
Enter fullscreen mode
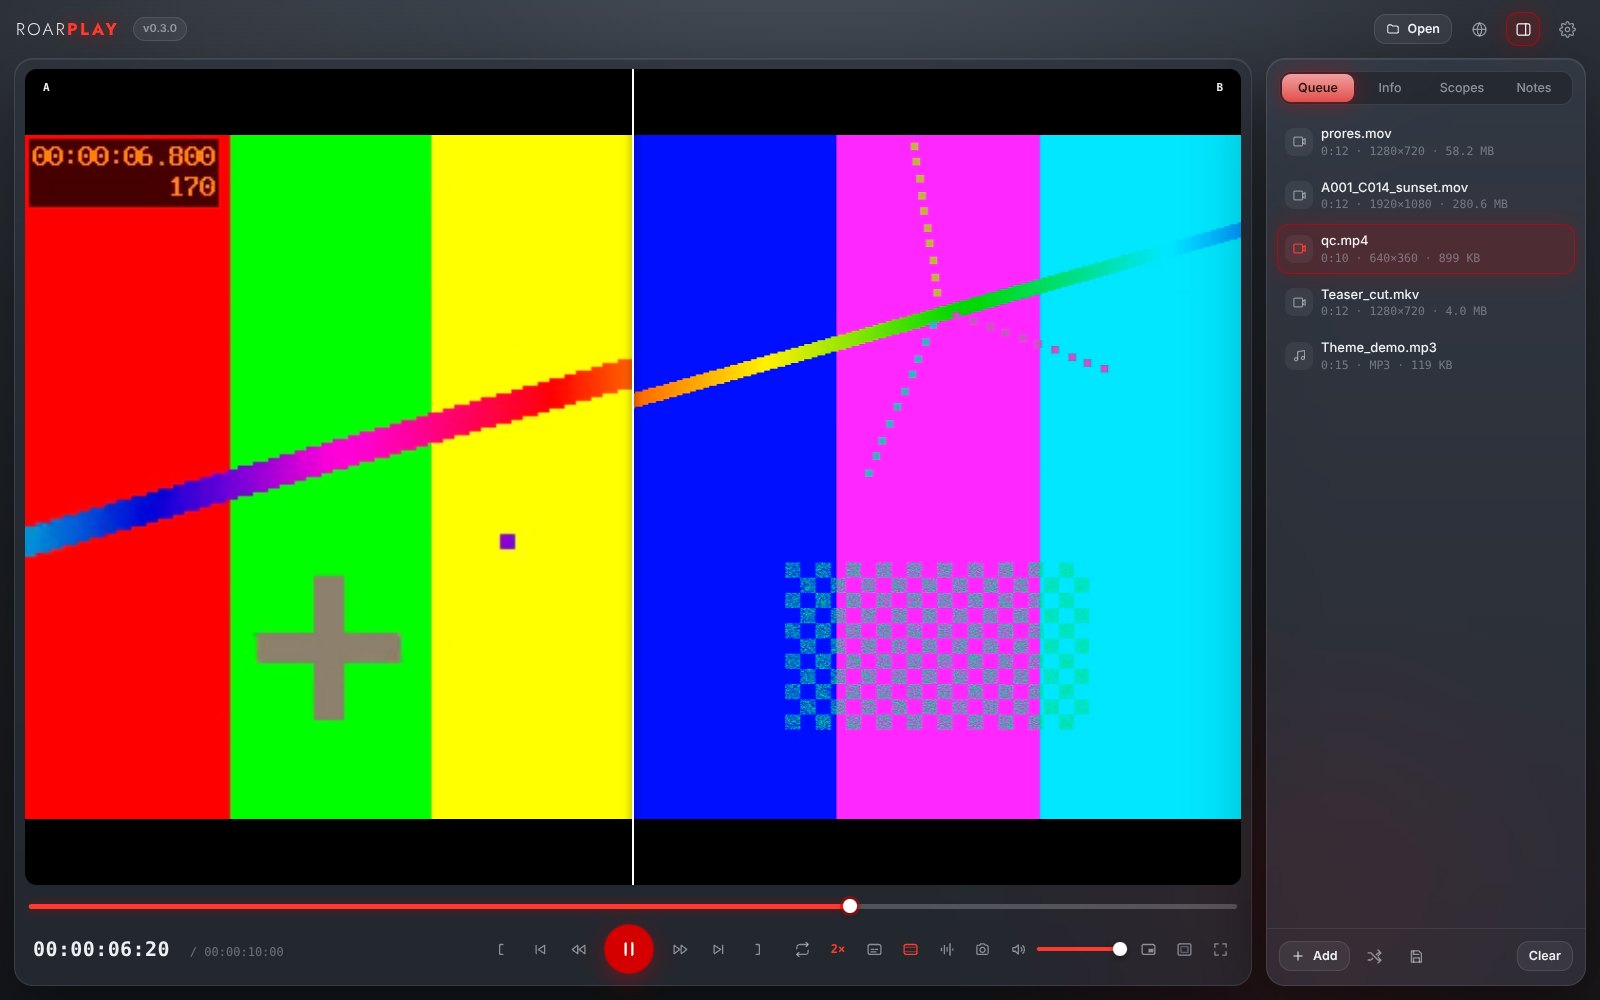pyautogui.click(x=1220, y=949)
